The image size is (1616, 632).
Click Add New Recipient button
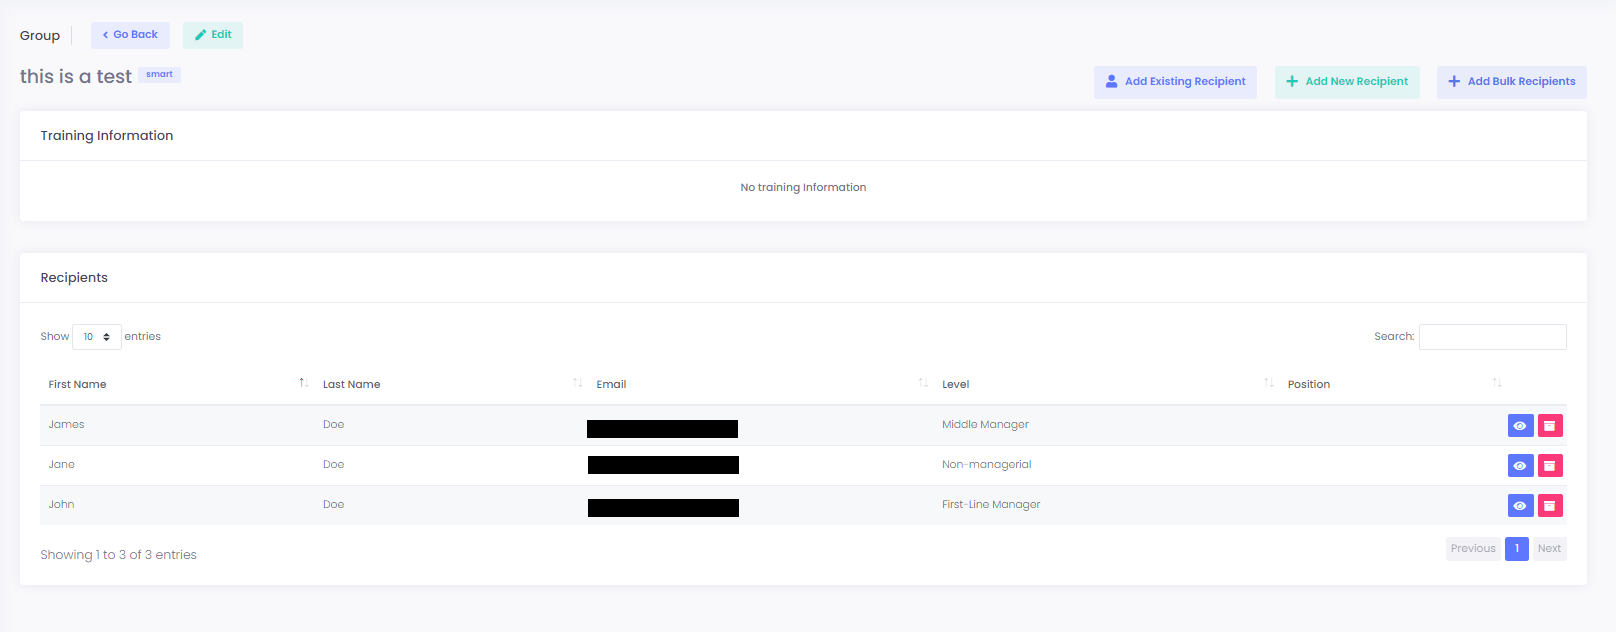pyautogui.click(x=1347, y=82)
